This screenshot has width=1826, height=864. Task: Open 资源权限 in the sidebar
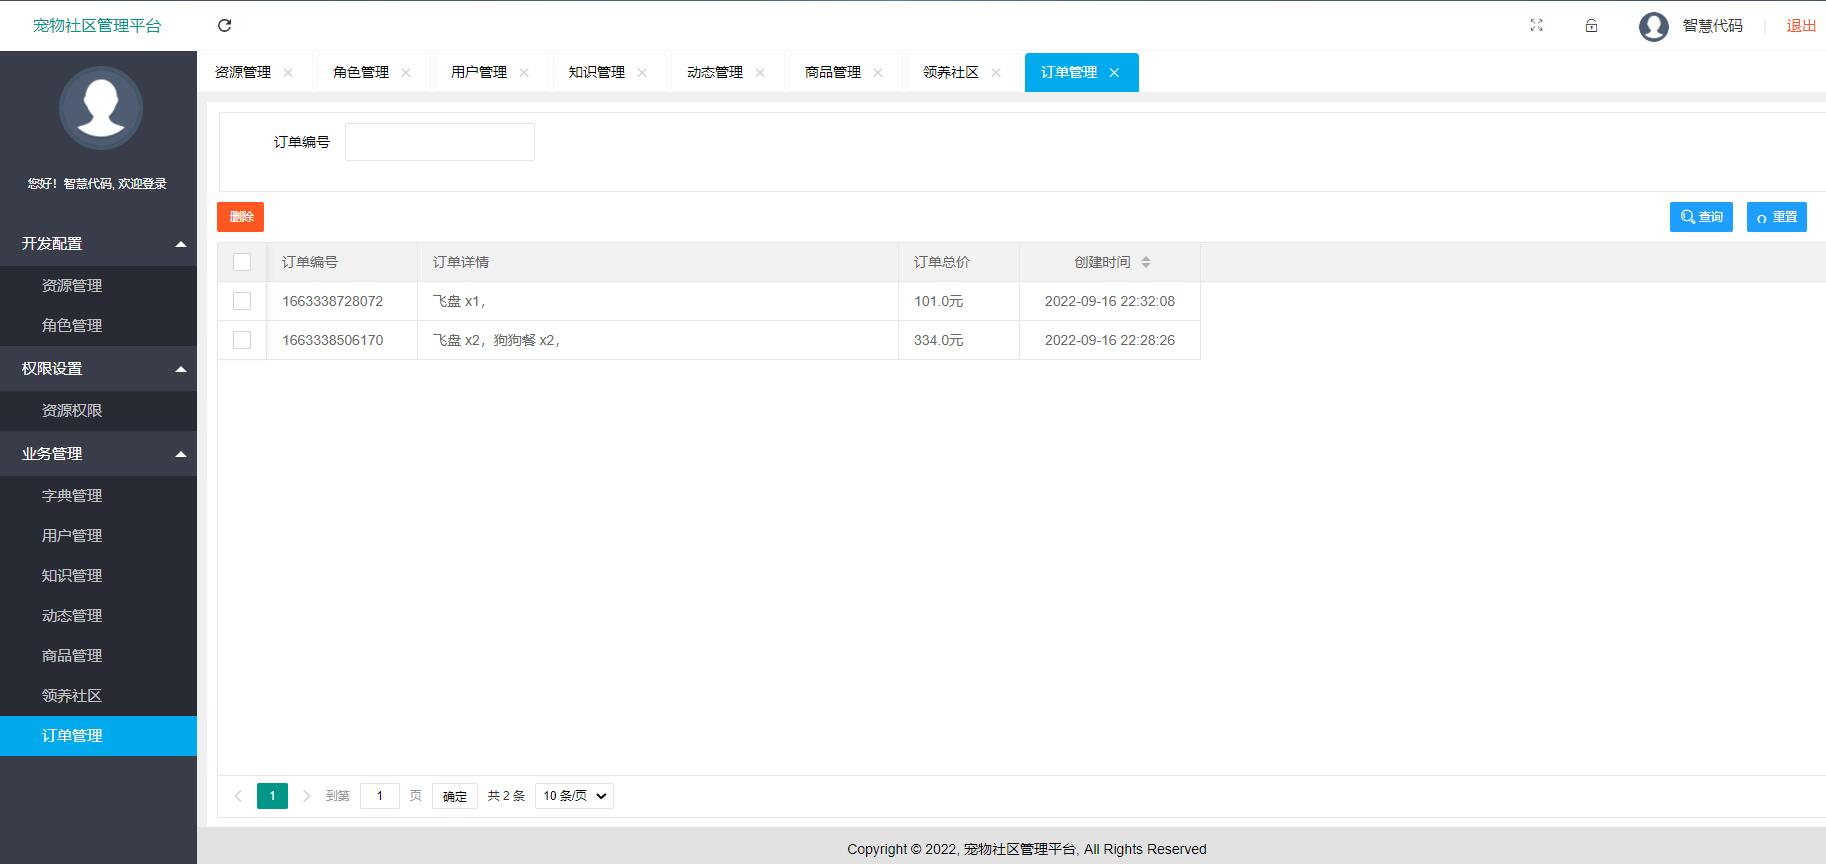(98, 411)
